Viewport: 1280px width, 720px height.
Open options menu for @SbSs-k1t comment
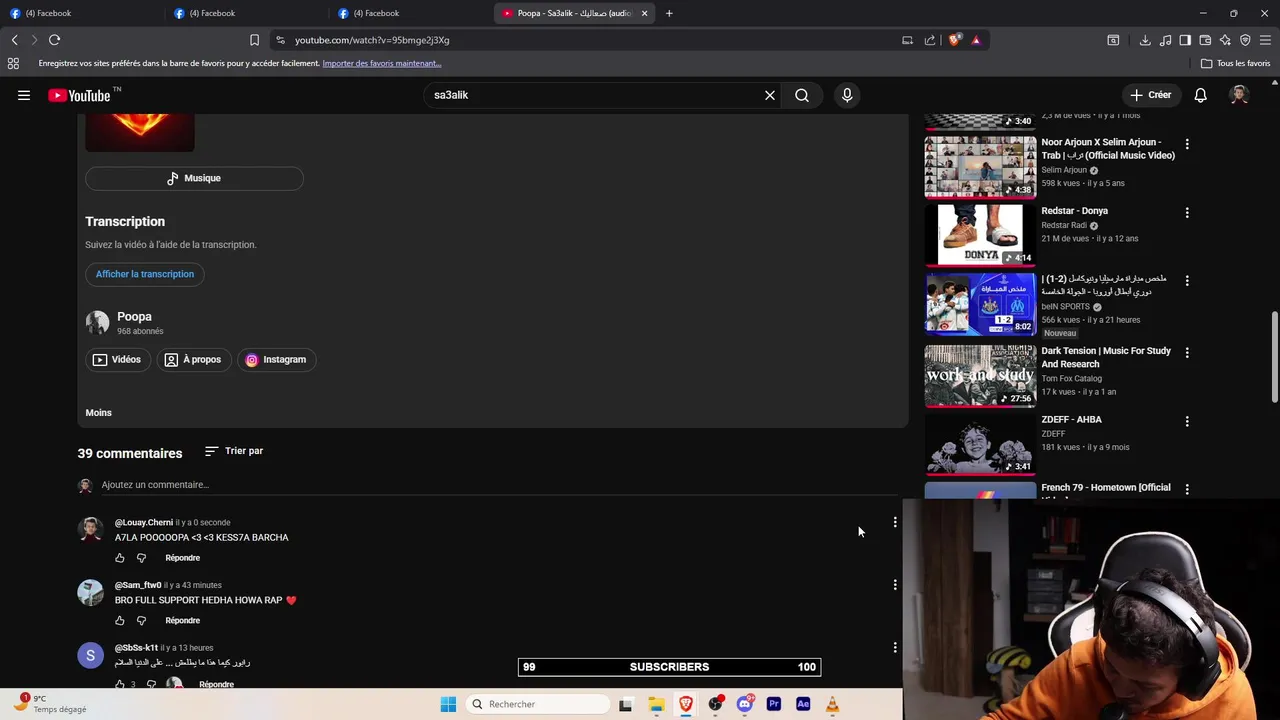click(x=895, y=648)
